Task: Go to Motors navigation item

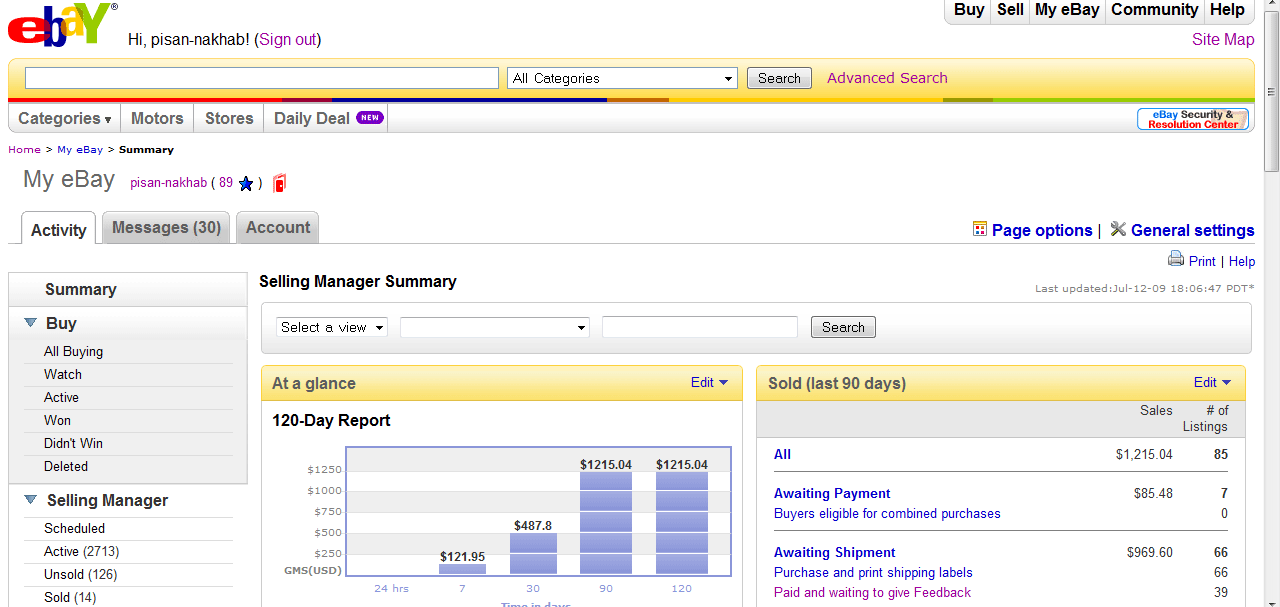Action: click(157, 118)
